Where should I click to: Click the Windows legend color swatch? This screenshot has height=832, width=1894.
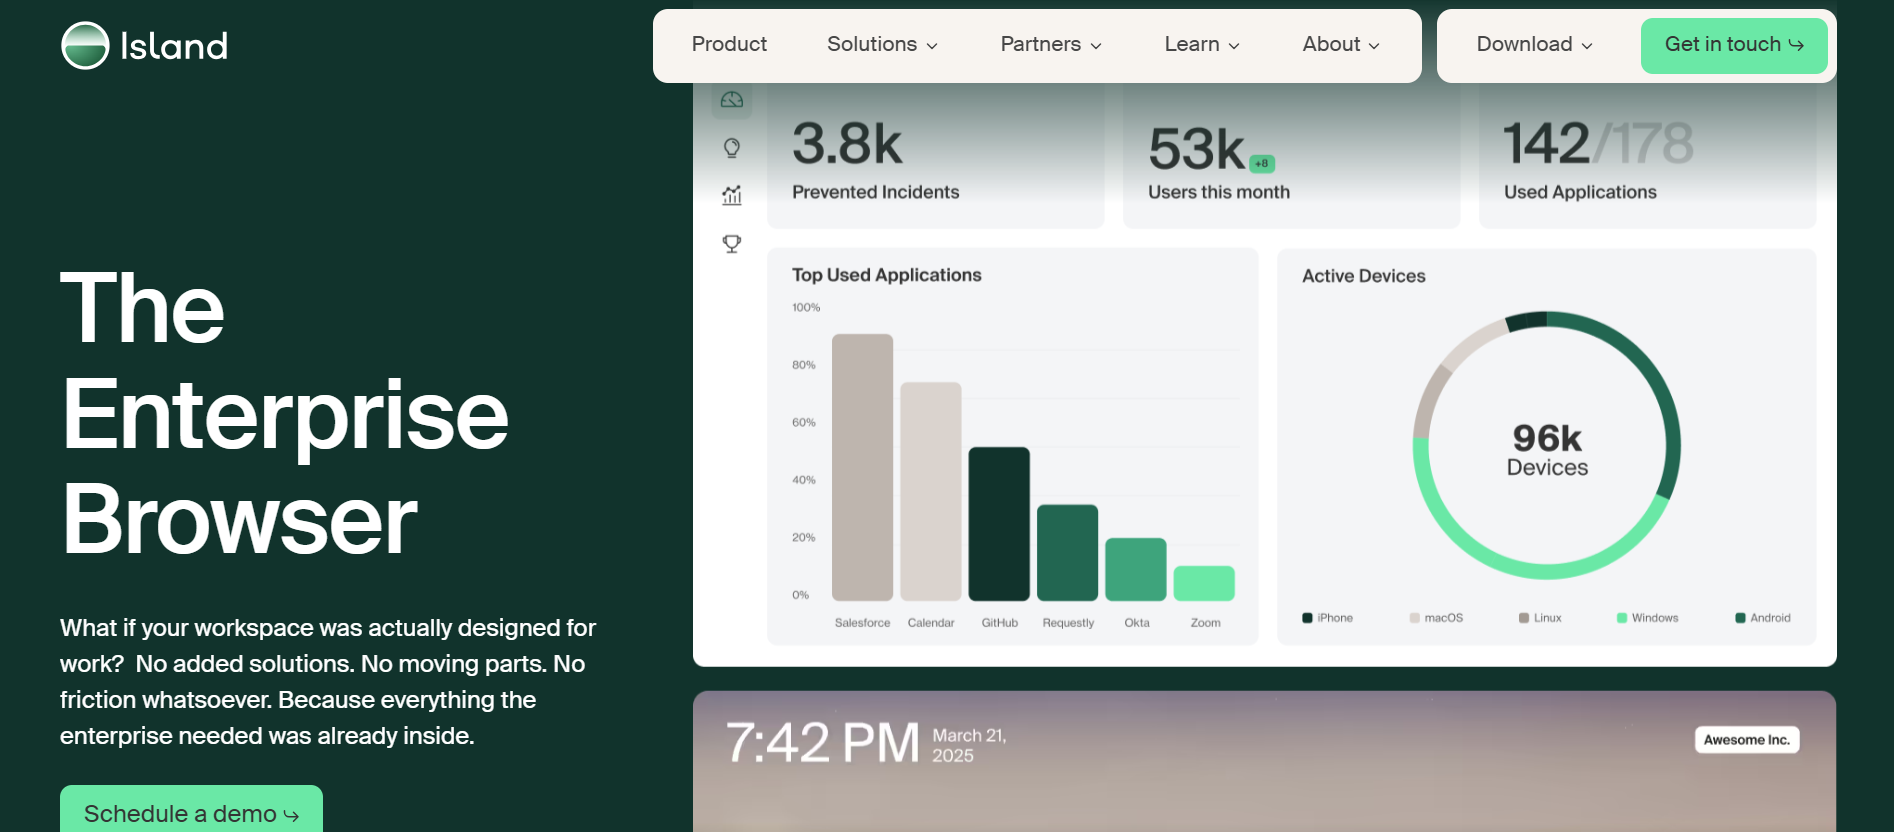pos(1622,618)
